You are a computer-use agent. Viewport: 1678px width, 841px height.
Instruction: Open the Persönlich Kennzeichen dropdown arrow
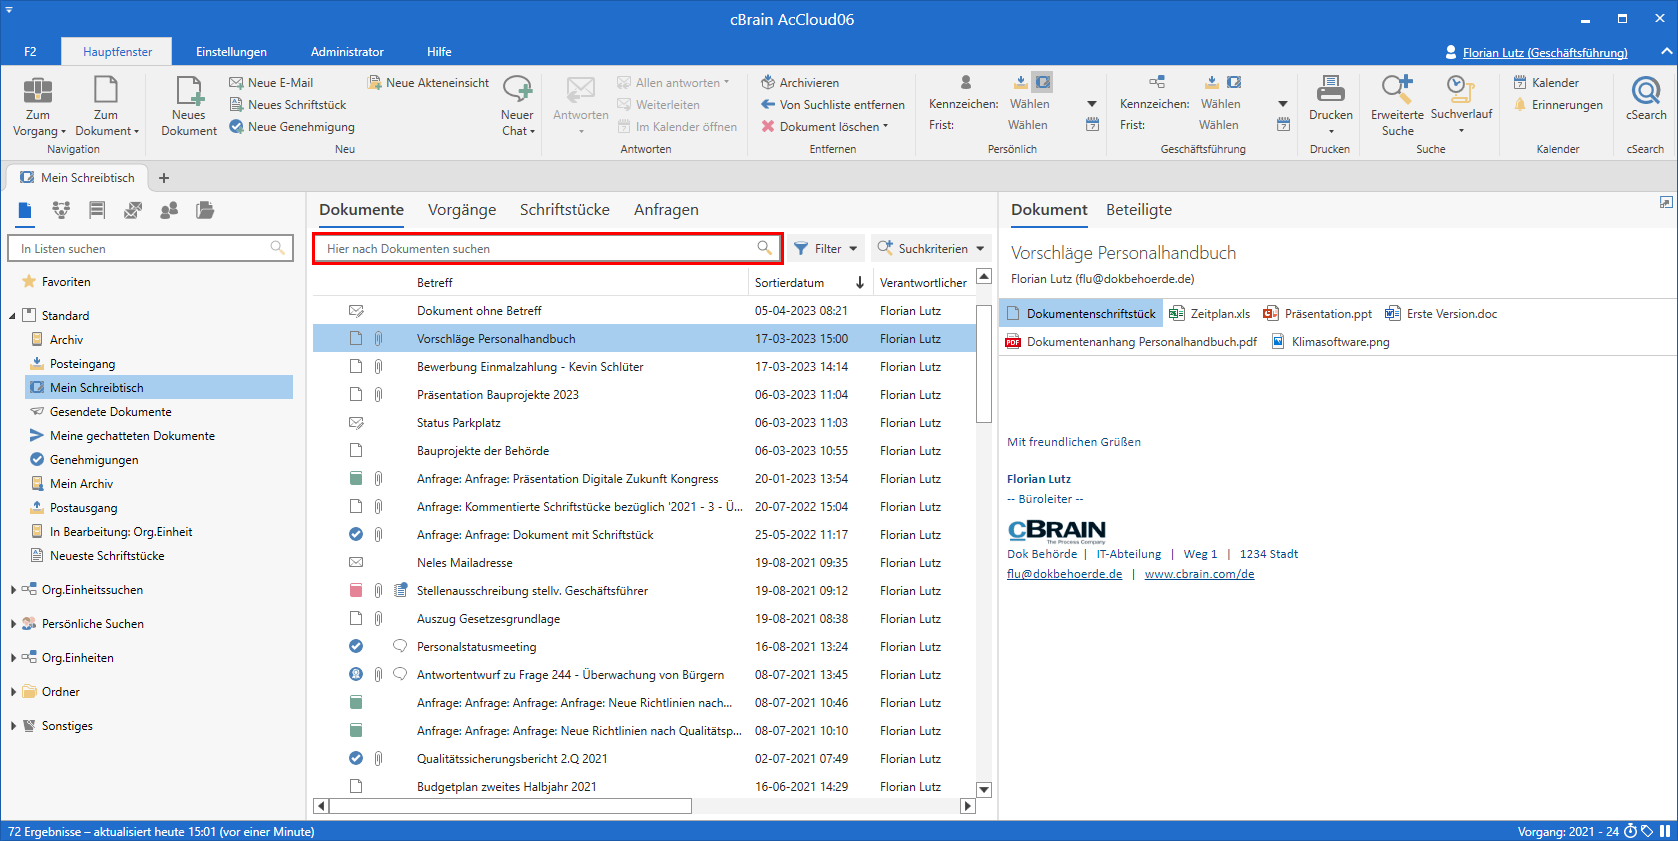[1092, 104]
